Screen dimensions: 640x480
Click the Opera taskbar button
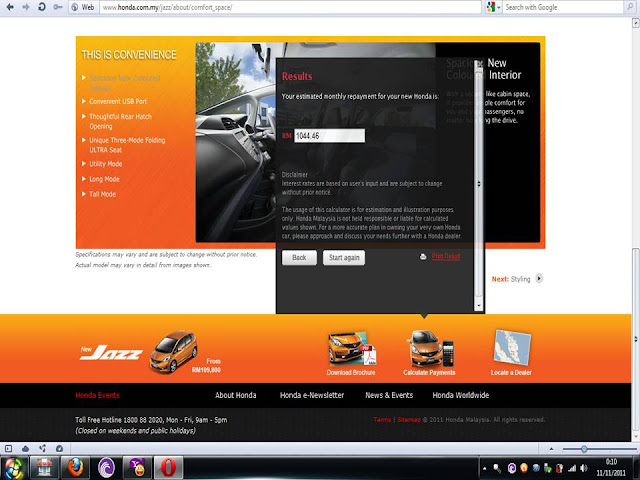click(168, 468)
